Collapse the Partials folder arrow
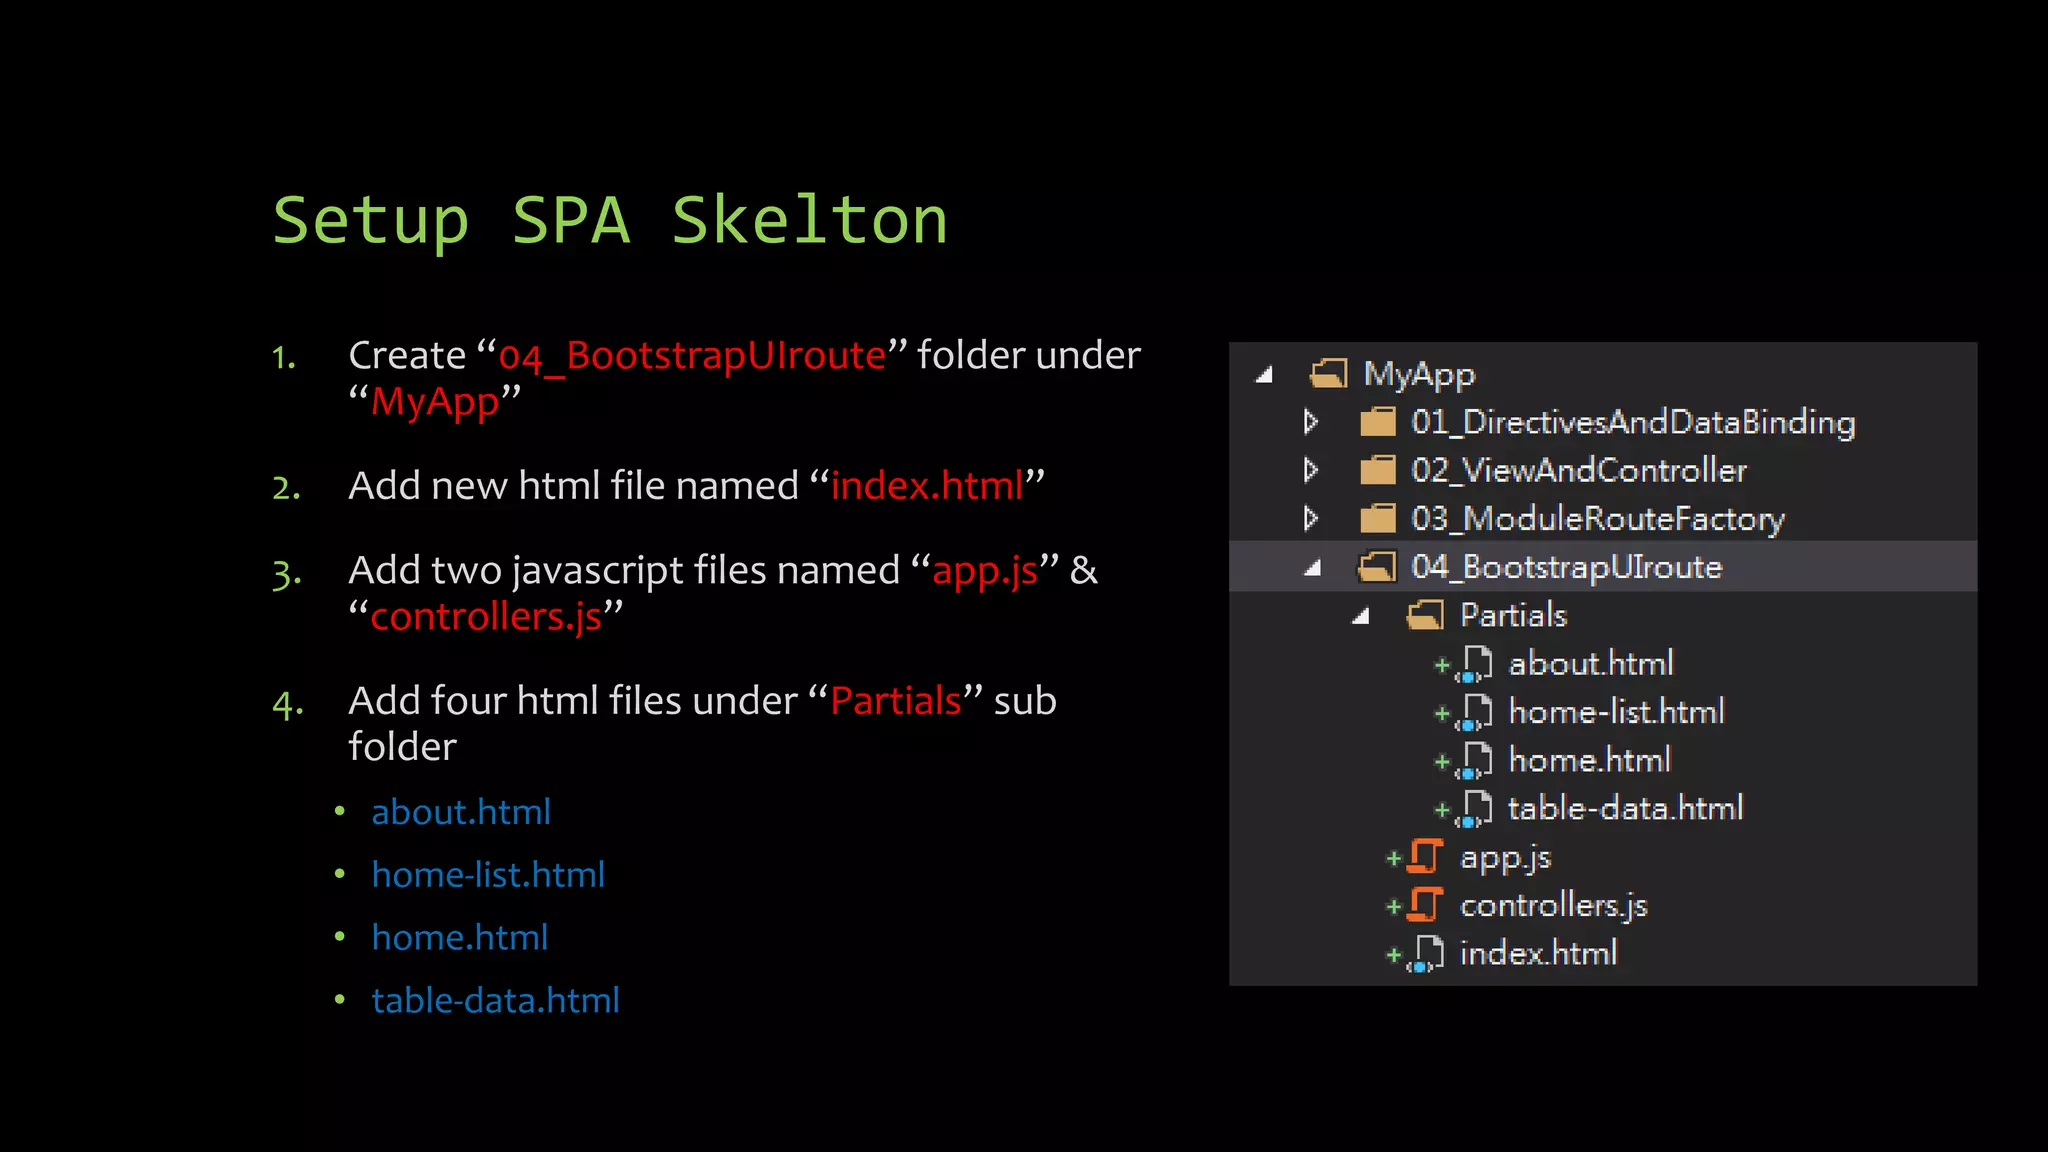 point(1361,616)
